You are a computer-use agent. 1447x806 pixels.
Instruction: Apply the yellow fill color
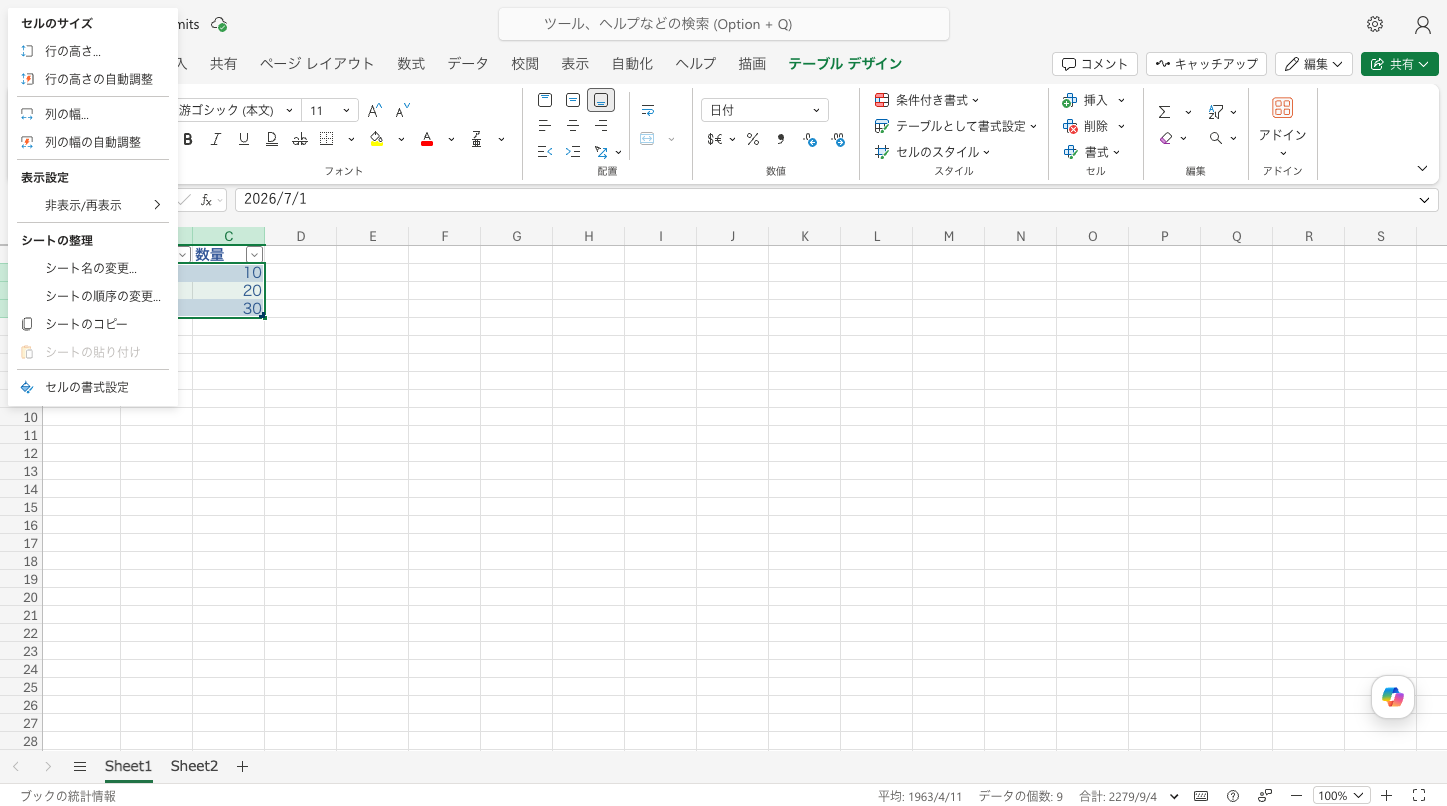377,139
